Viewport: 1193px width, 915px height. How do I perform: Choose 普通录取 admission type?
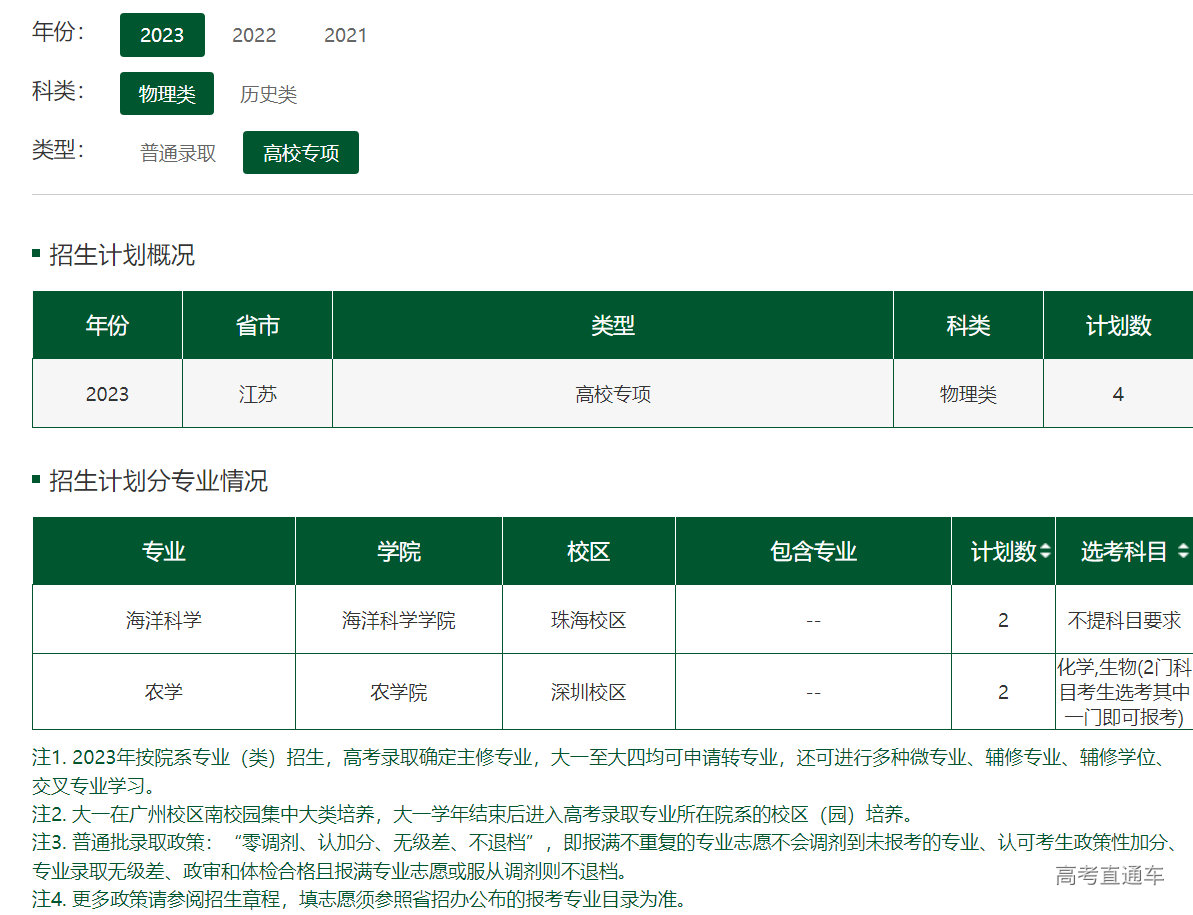coord(178,153)
